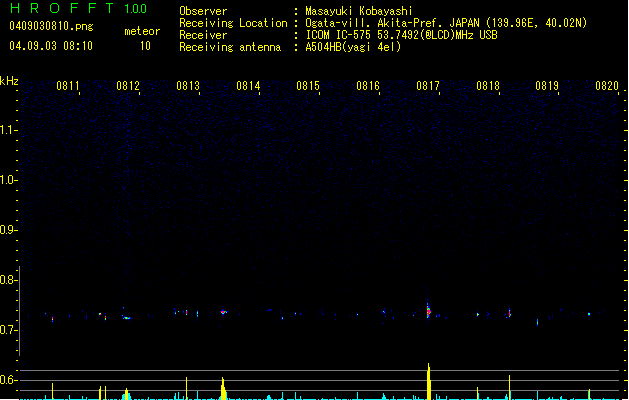Click the HROFFT 1.0.0 title text
629x400 pixels.
pos(78,8)
